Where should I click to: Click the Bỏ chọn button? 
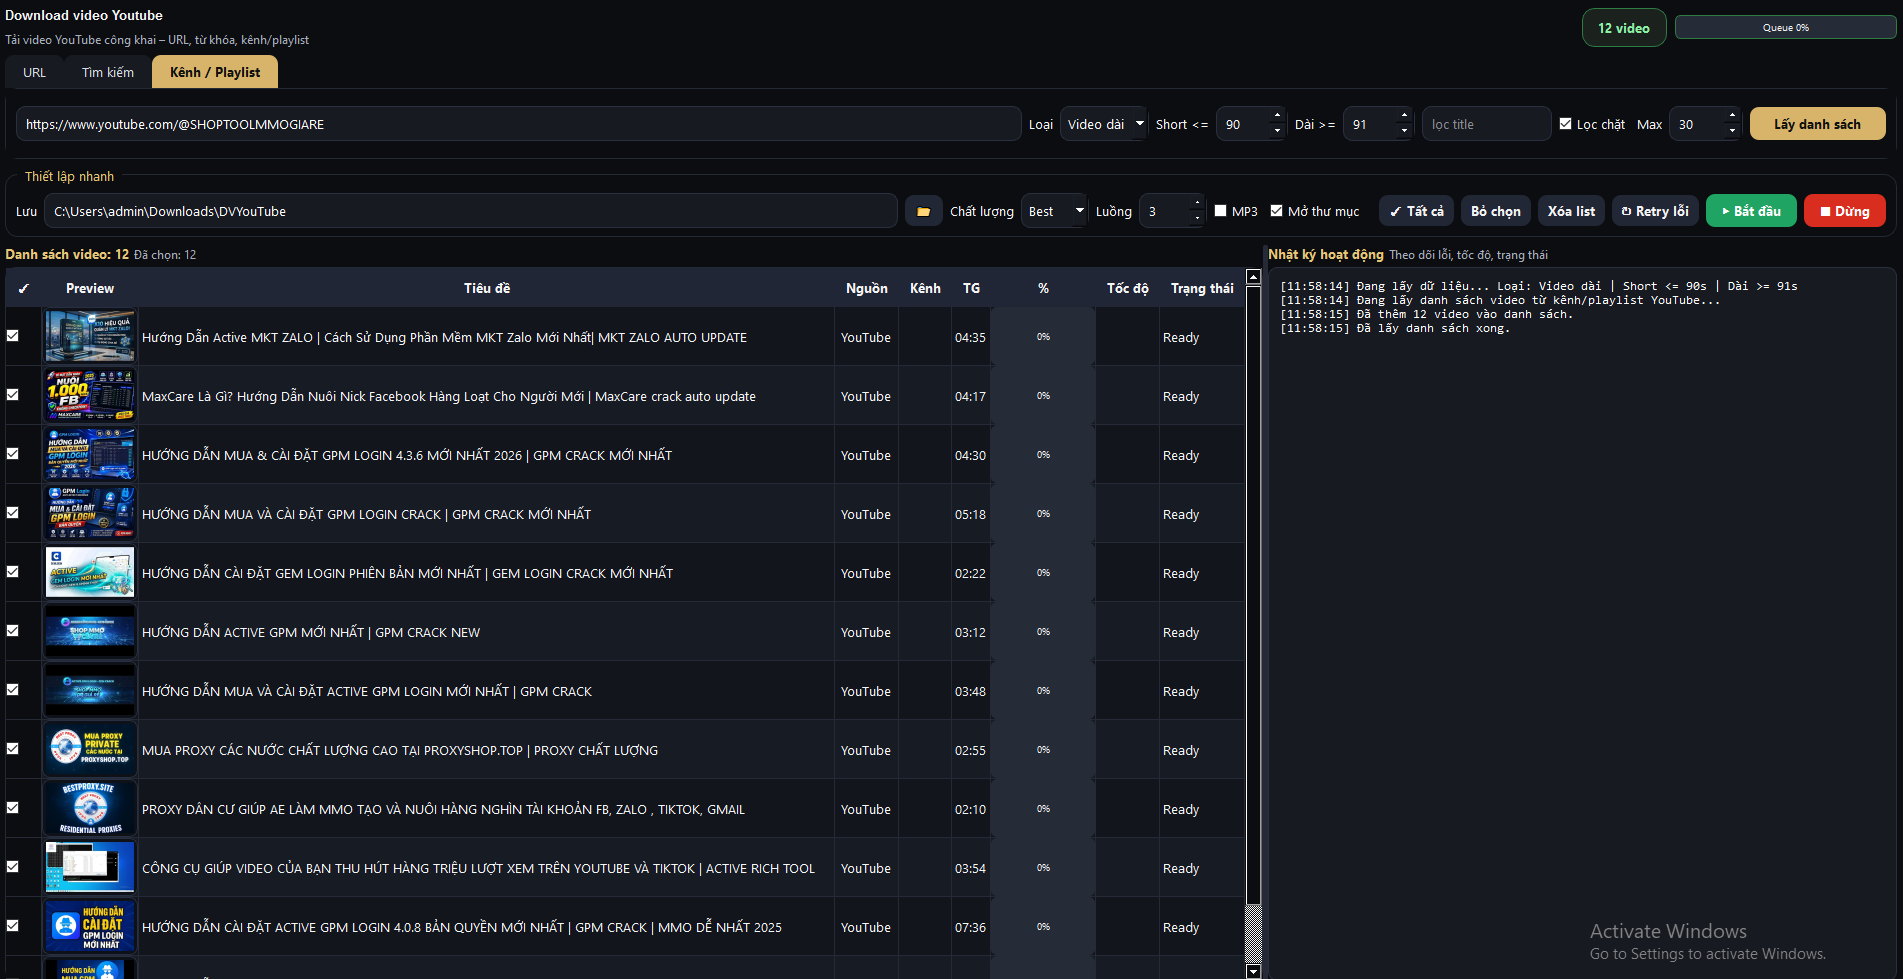1495,211
